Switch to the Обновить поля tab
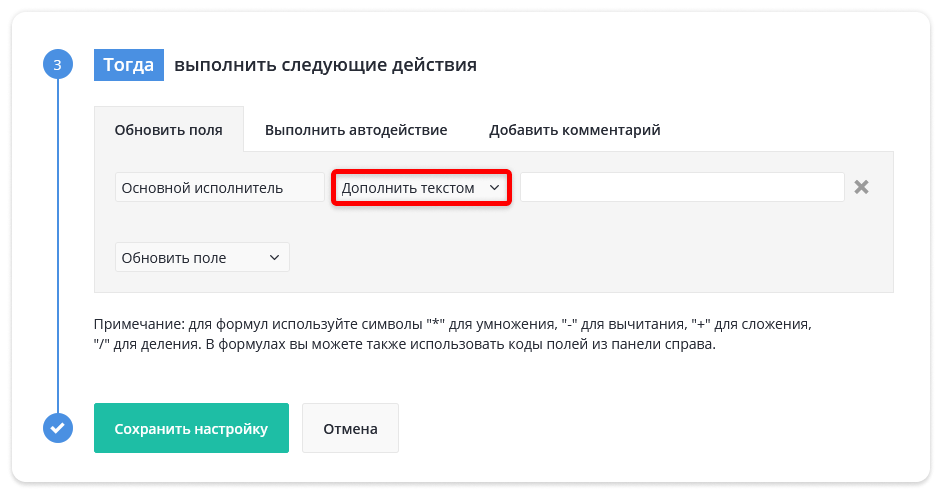Screen dimensions: 937x497 169,130
